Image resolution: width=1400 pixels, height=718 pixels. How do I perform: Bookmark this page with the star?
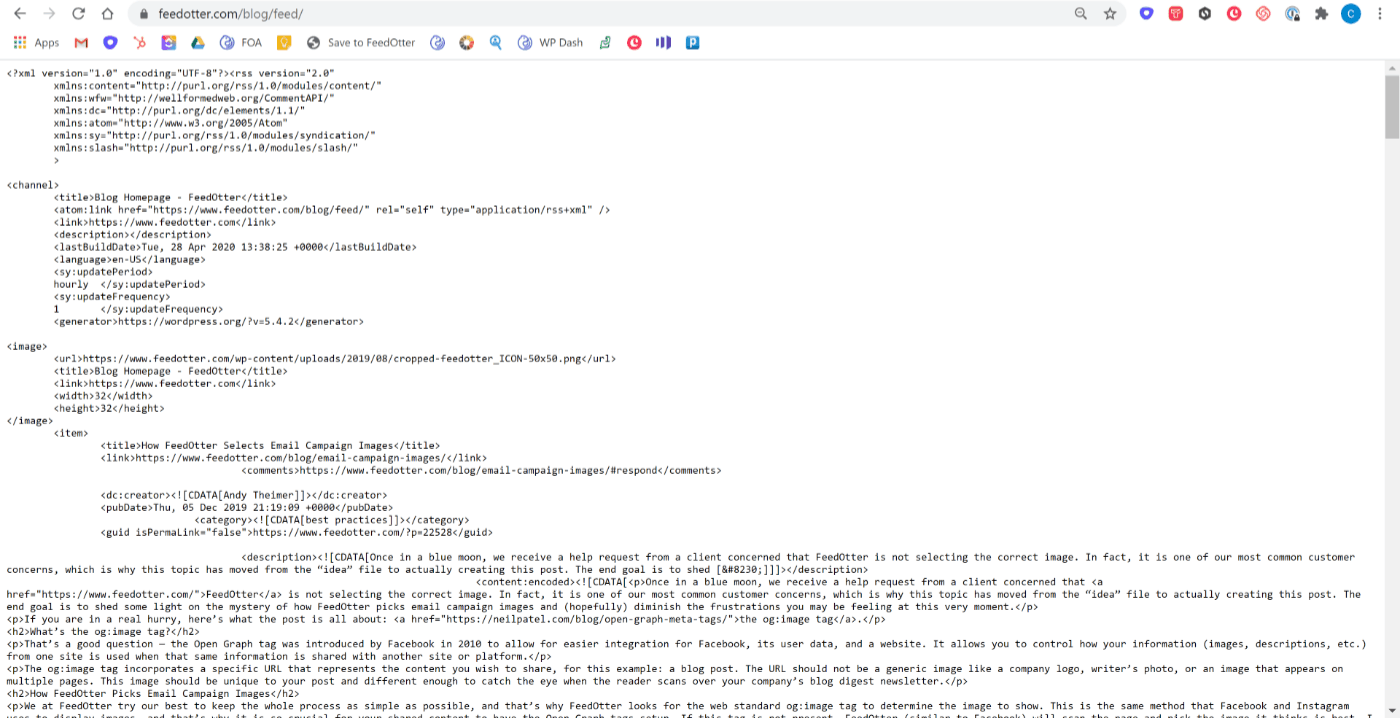[1109, 14]
